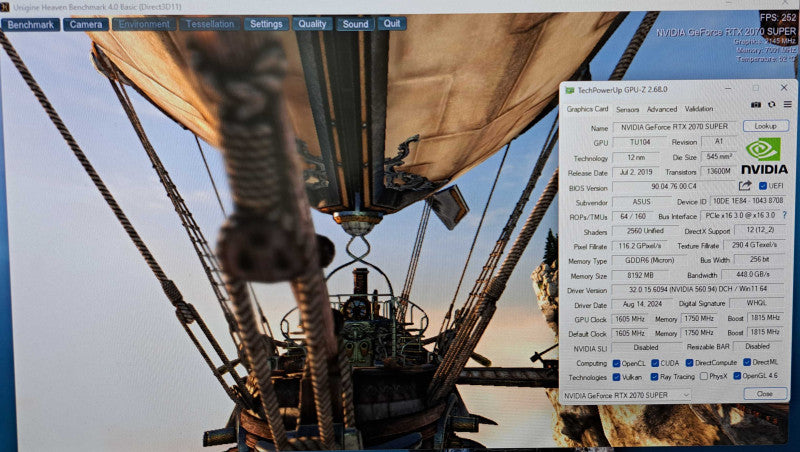Open the Advanced tab
Screen dimensions: 800x452
662,109
